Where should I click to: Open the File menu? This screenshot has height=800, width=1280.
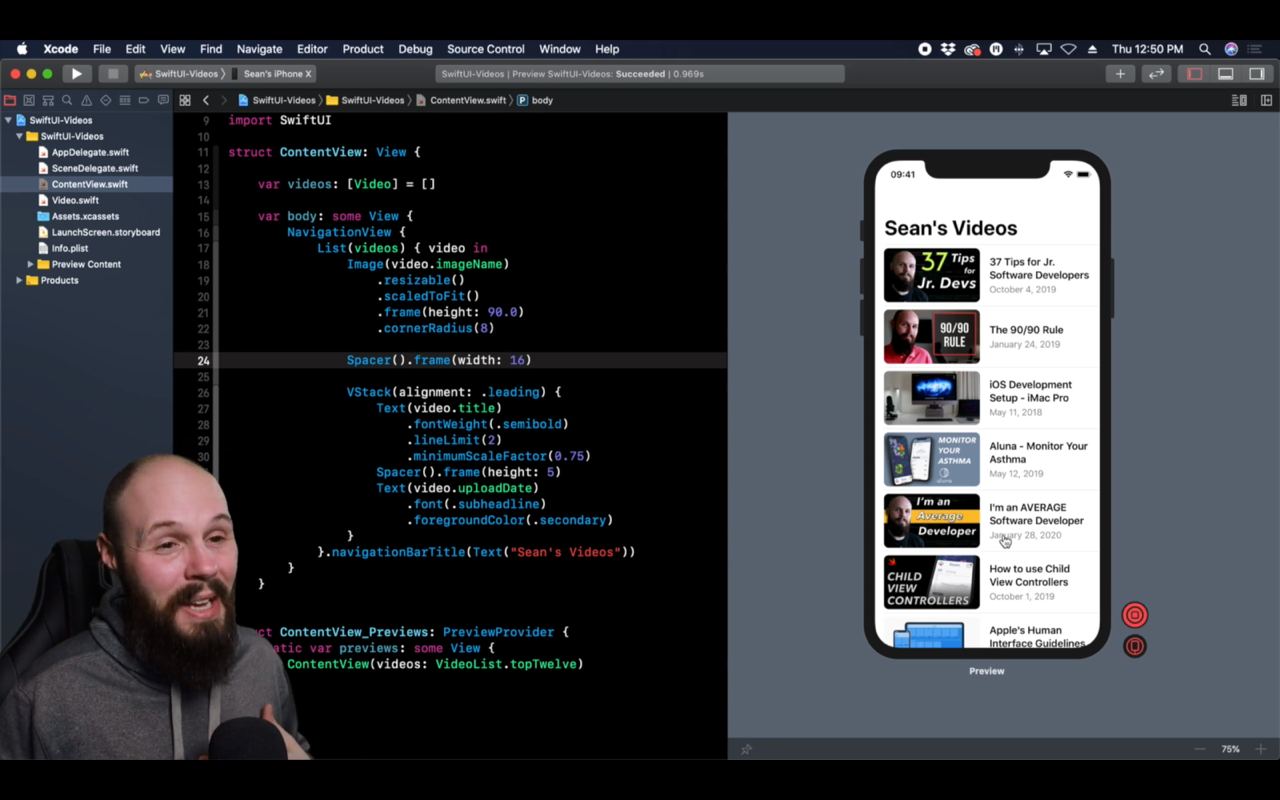point(102,49)
